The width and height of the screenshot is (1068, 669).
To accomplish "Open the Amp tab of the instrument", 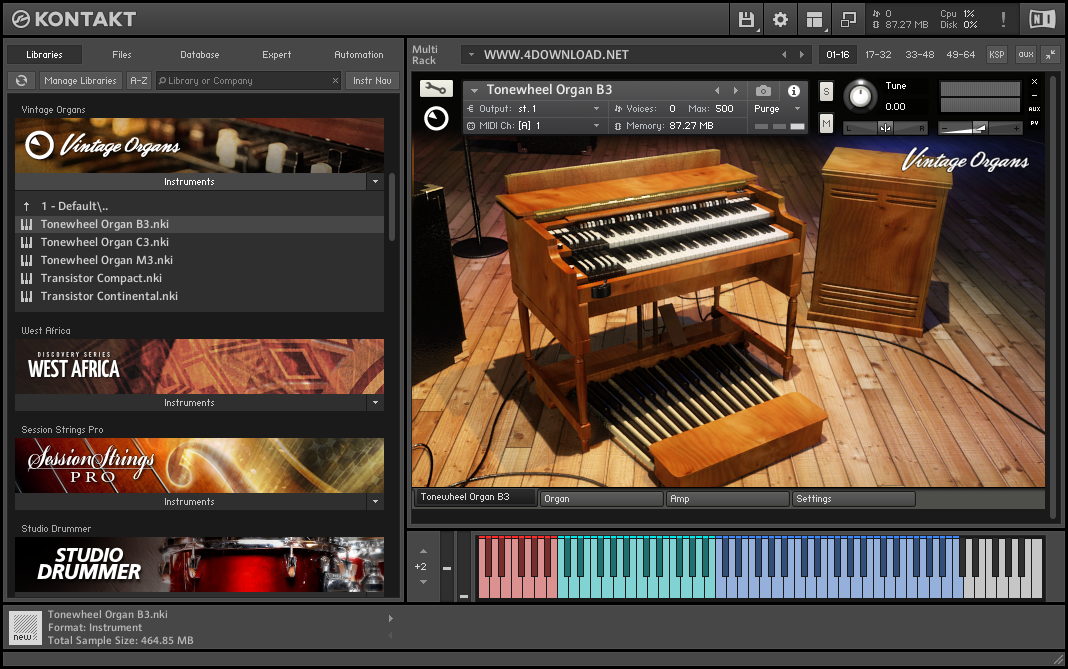I will coord(727,498).
